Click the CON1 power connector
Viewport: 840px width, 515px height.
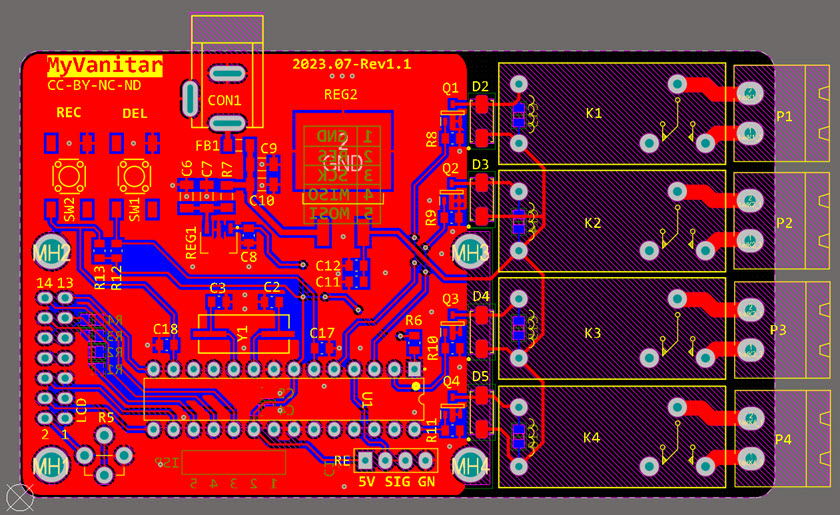[226, 99]
